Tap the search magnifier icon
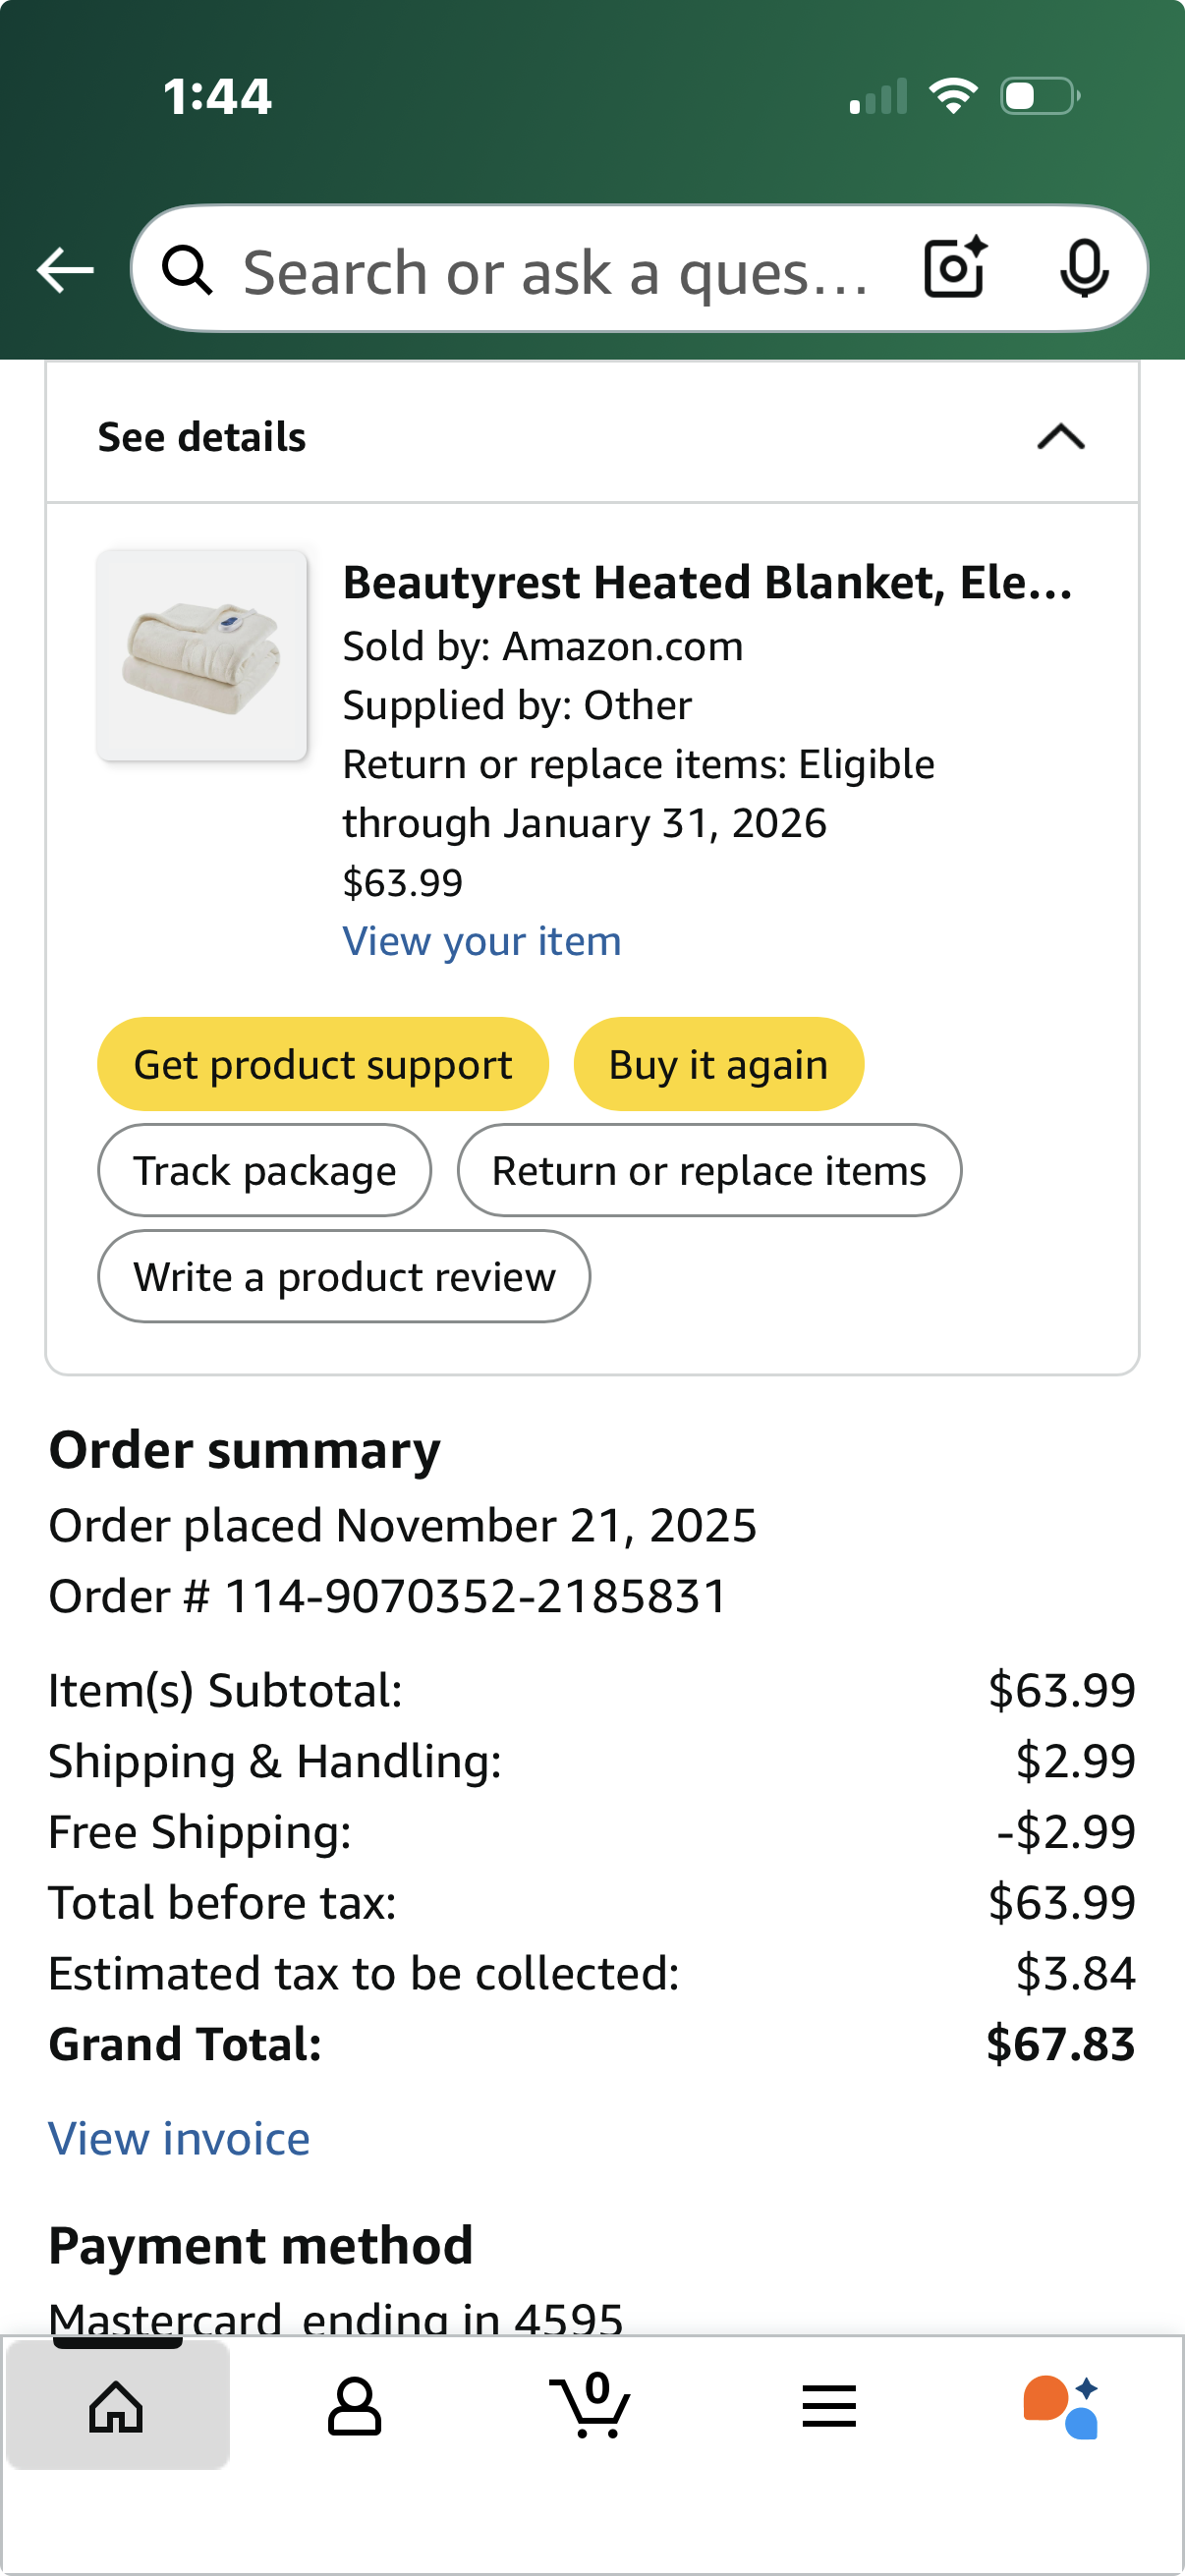 pyautogui.click(x=187, y=270)
